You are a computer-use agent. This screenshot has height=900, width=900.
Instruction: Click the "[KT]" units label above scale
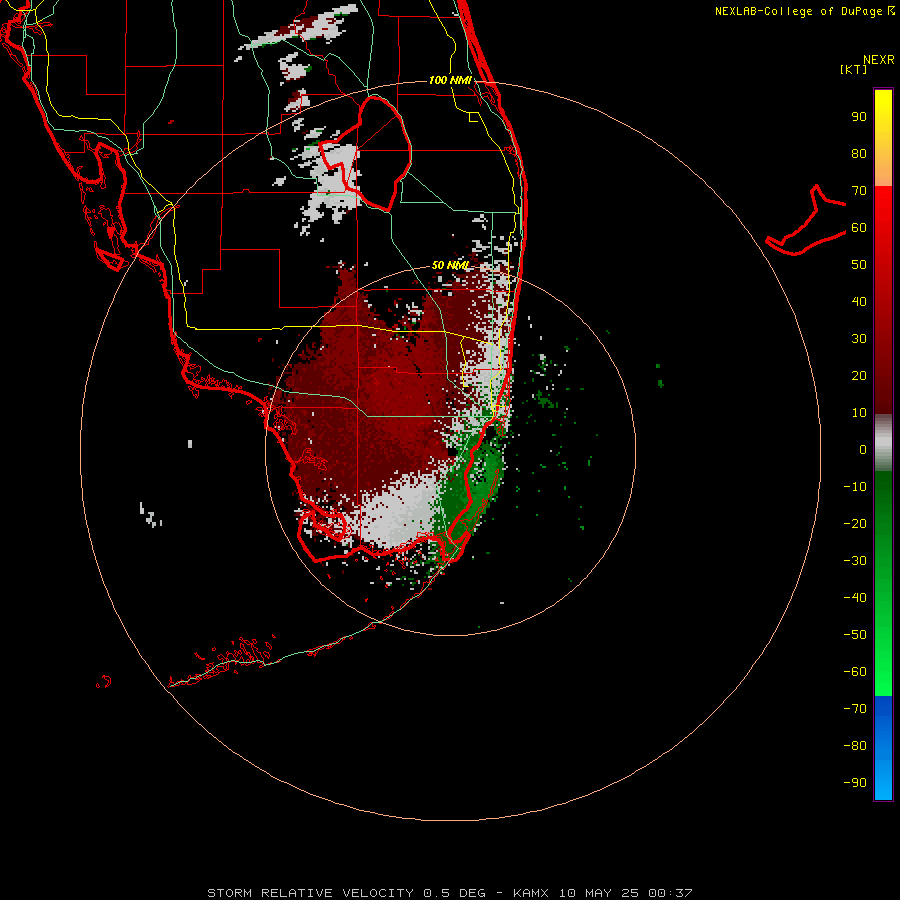pyautogui.click(x=853, y=69)
